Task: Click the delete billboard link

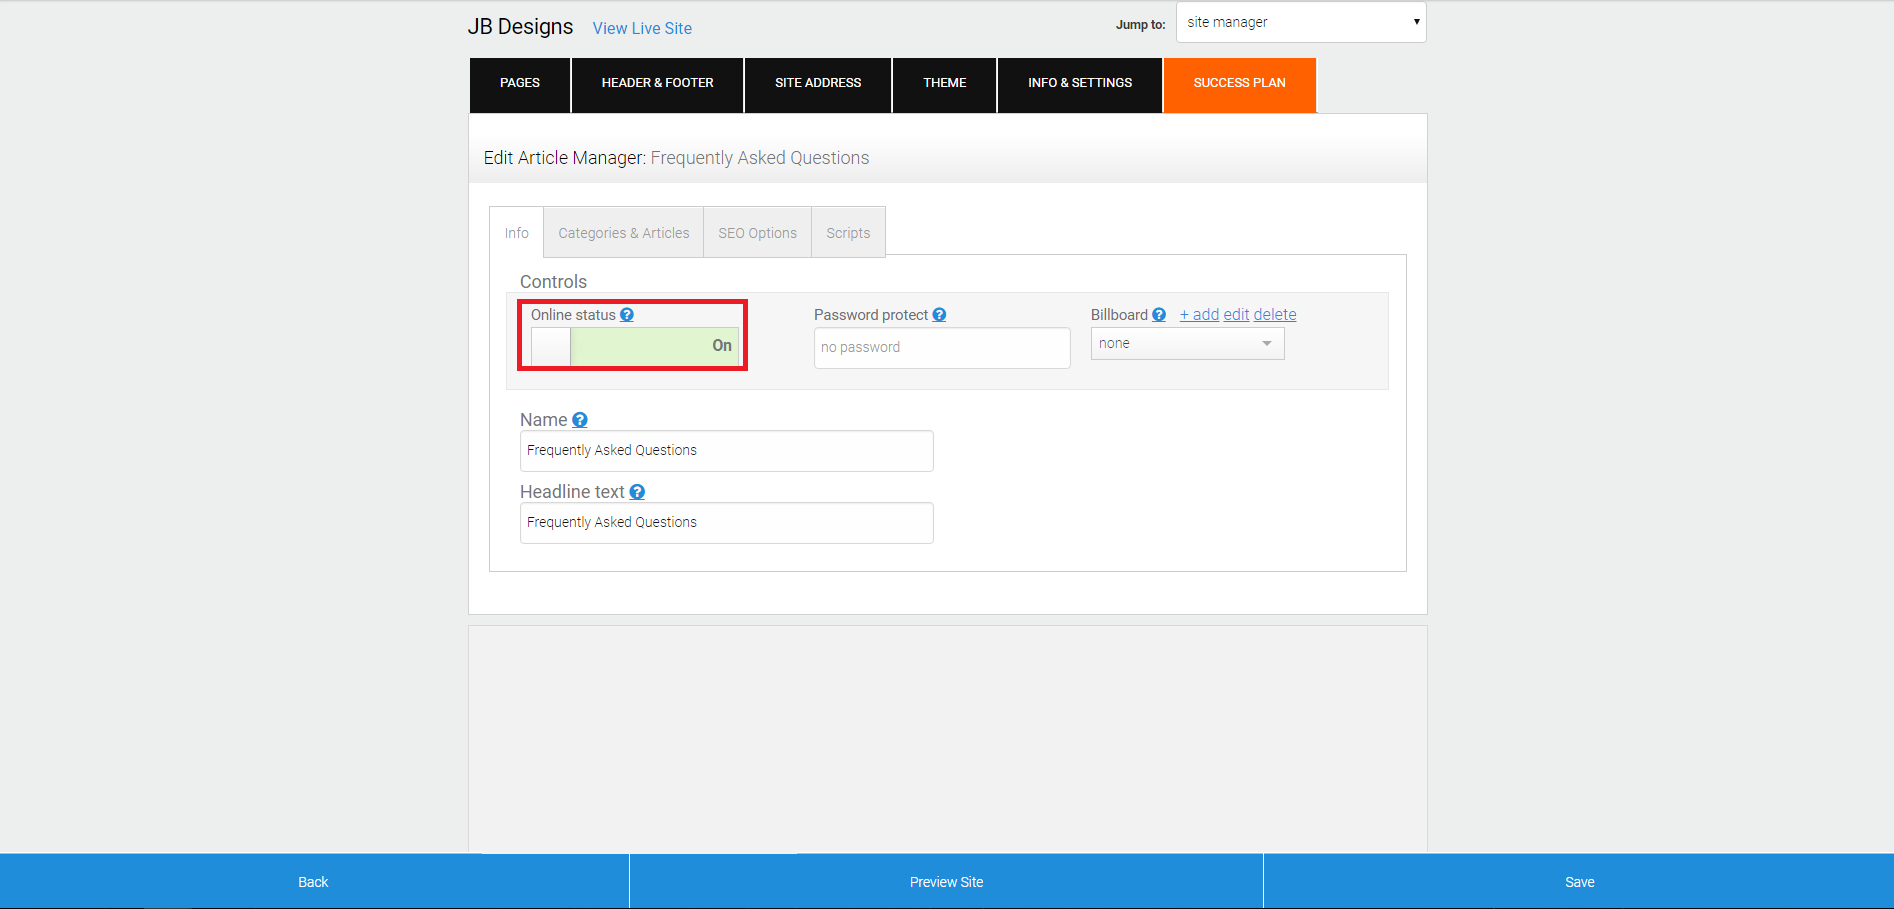Action: [1275, 315]
